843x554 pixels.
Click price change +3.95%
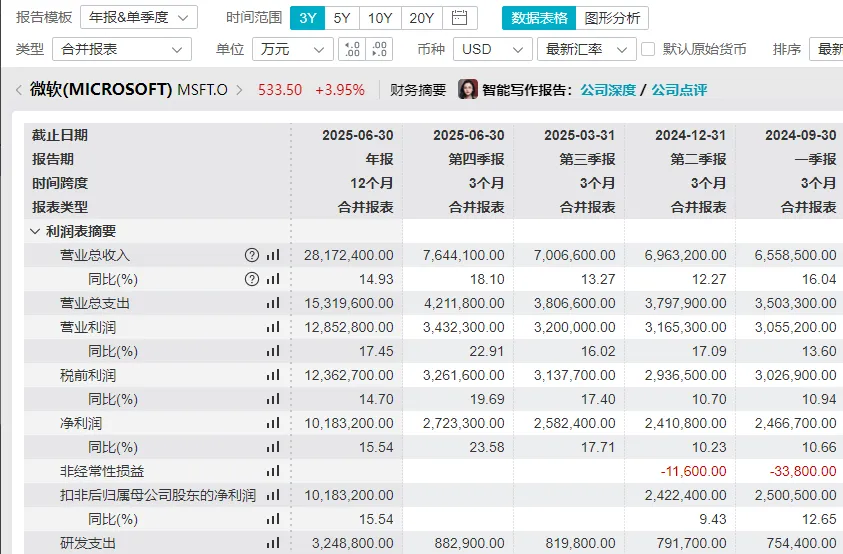340,90
